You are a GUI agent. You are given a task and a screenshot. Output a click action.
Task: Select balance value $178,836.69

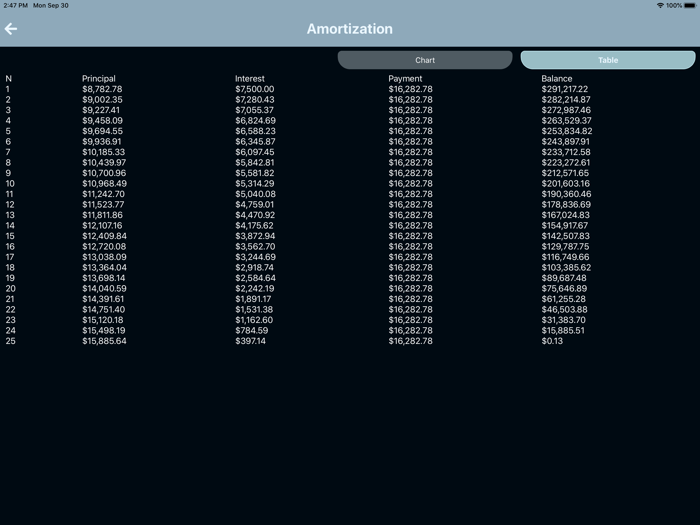coord(566,204)
